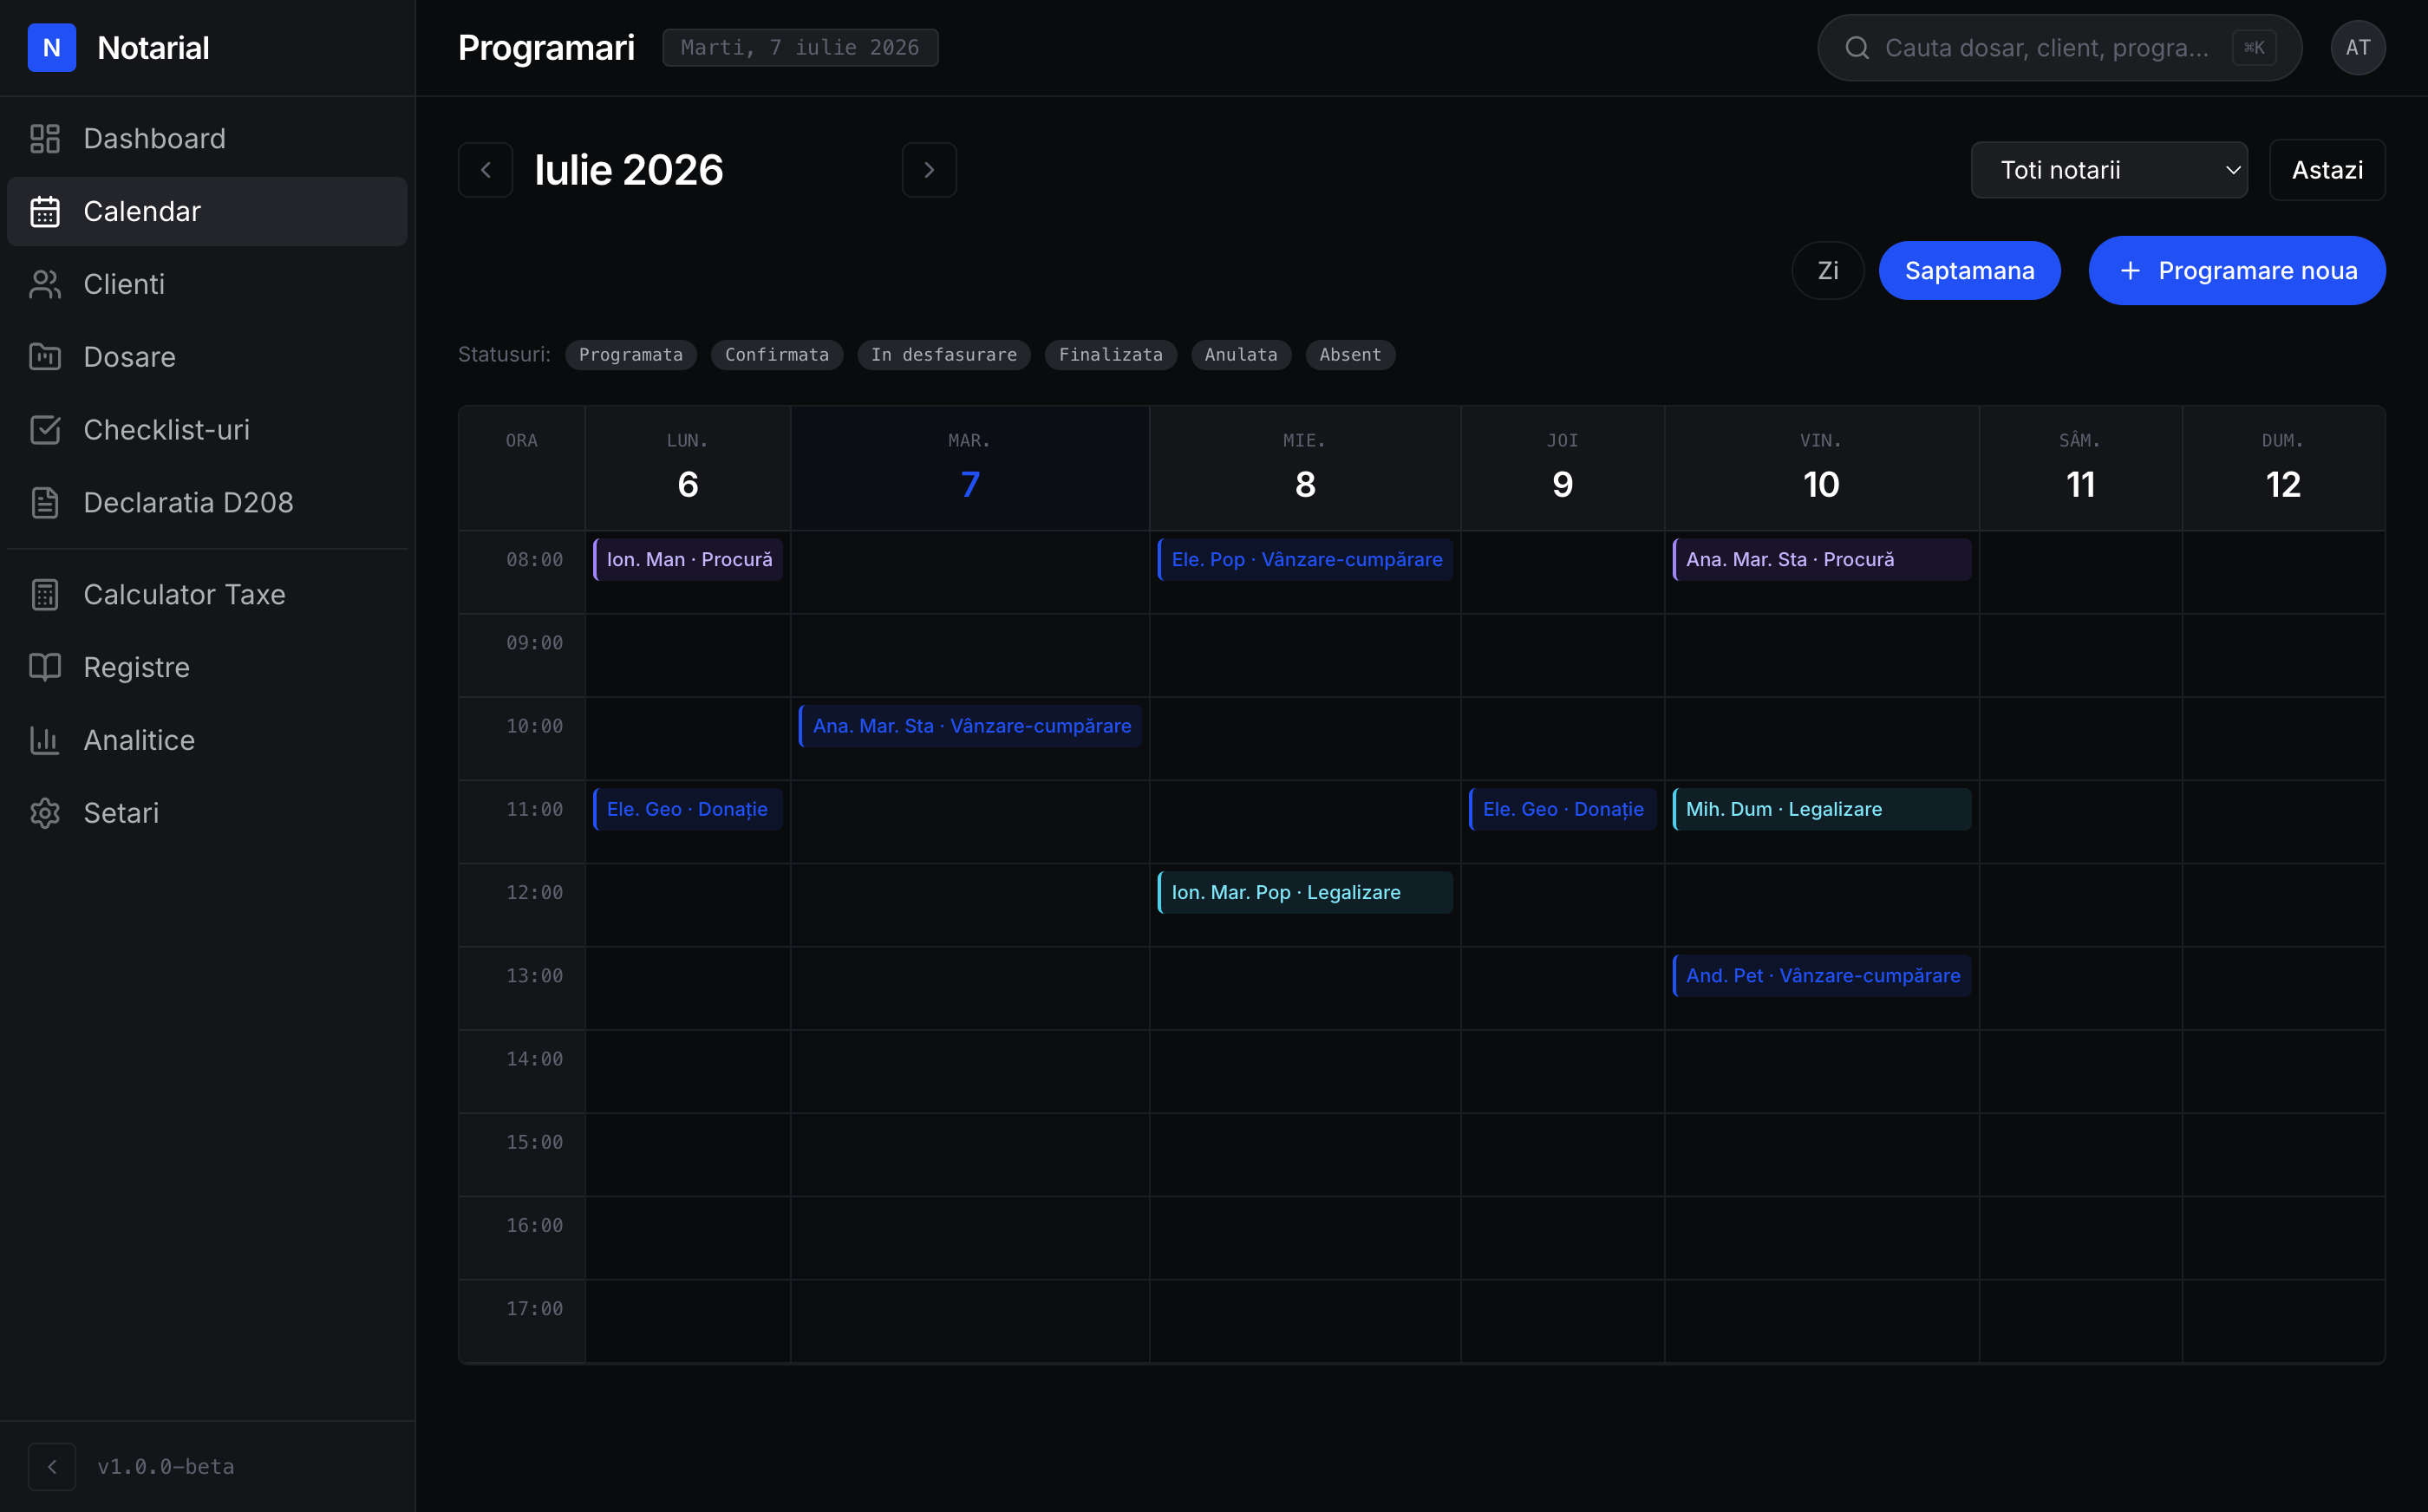Viewport: 2428px width, 1512px height.
Task: Click the plus icon in Programare noua
Action: click(x=2130, y=270)
